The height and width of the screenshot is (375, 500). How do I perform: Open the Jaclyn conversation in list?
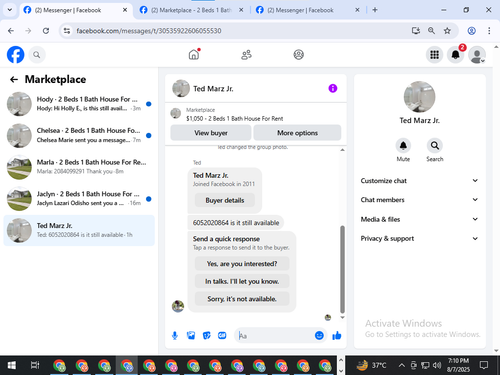pos(79,198)
